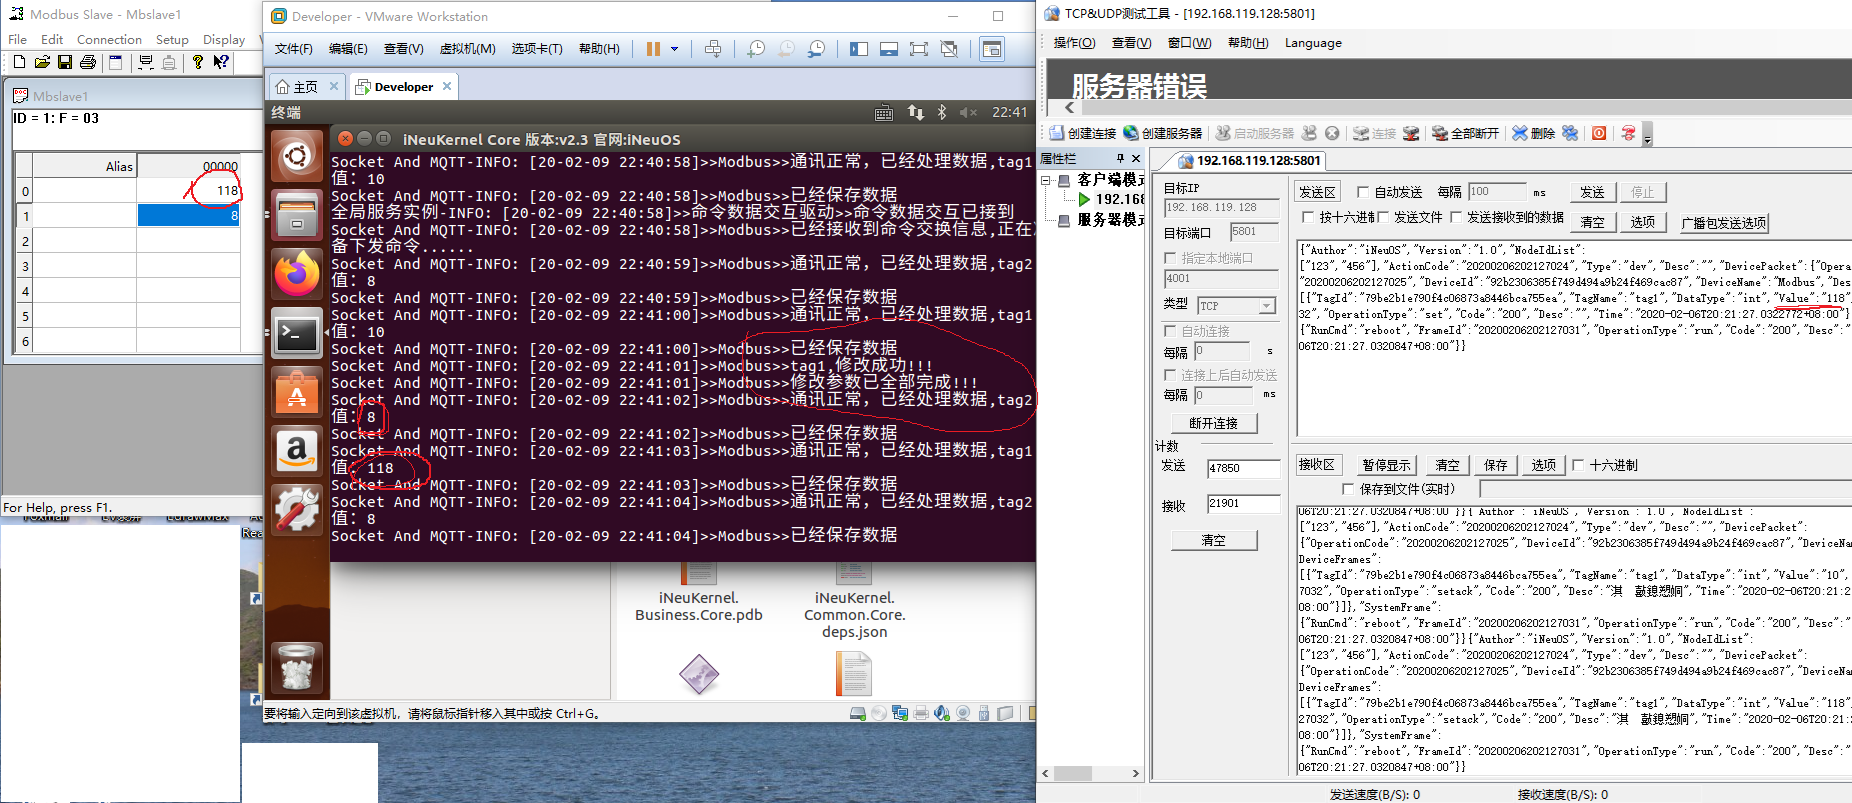This screenshot has width=1852, height=803.
Task: Select 192.168.119.128:5801 connection tab
Action: [x=1250, y=160]
